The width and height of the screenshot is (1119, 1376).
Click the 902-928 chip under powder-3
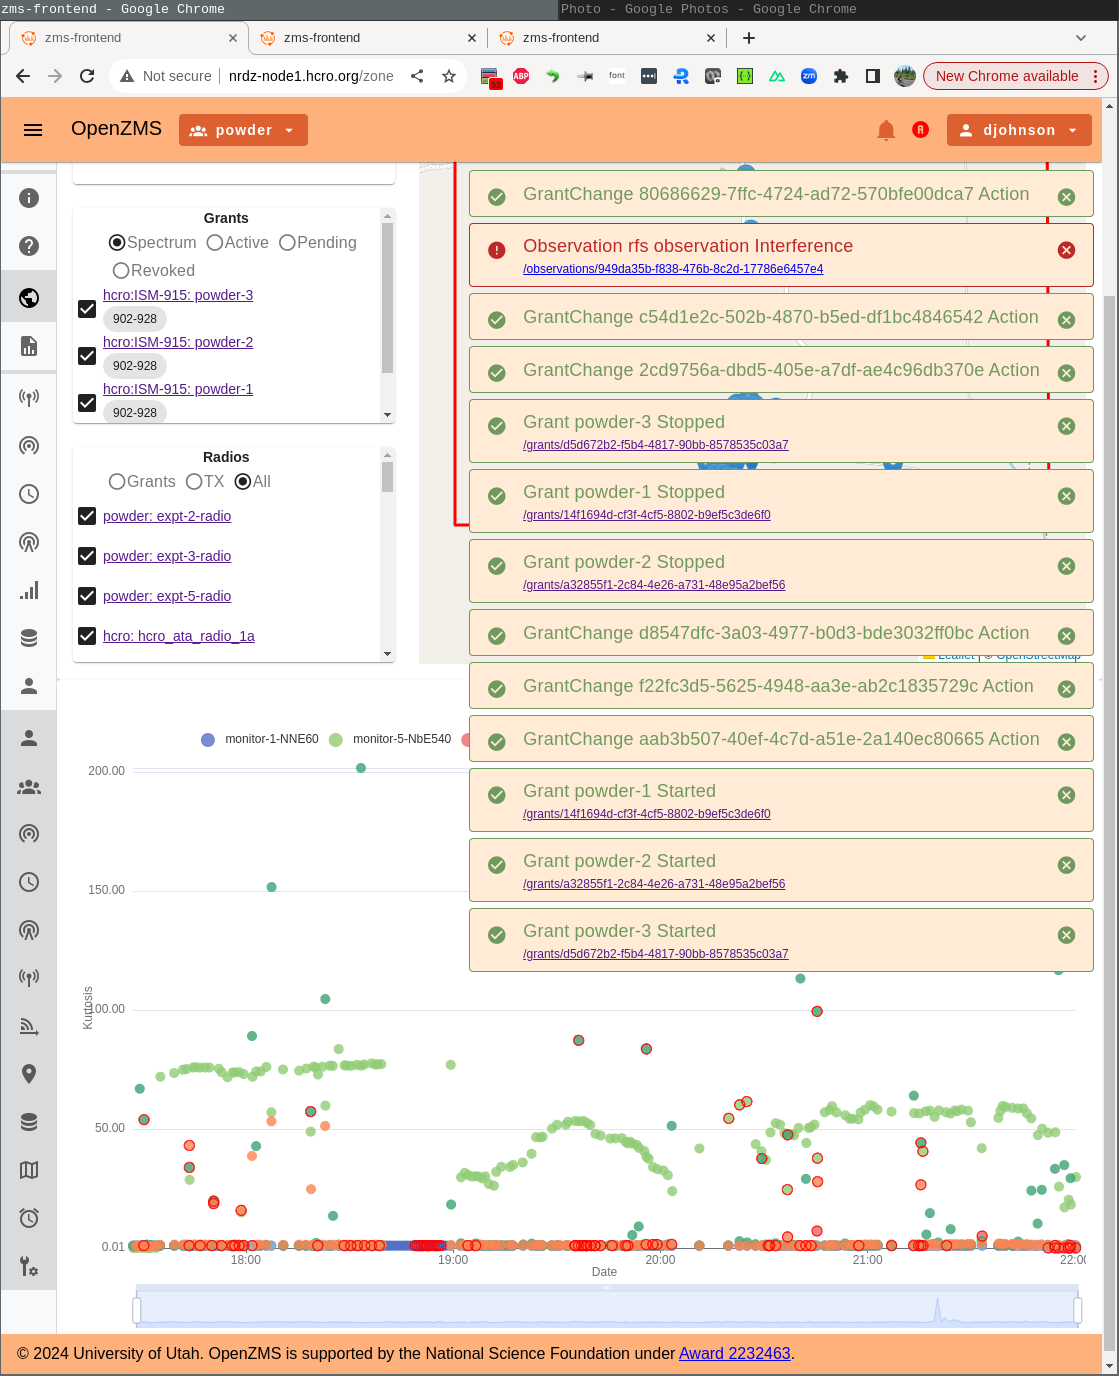pos(135,319)
